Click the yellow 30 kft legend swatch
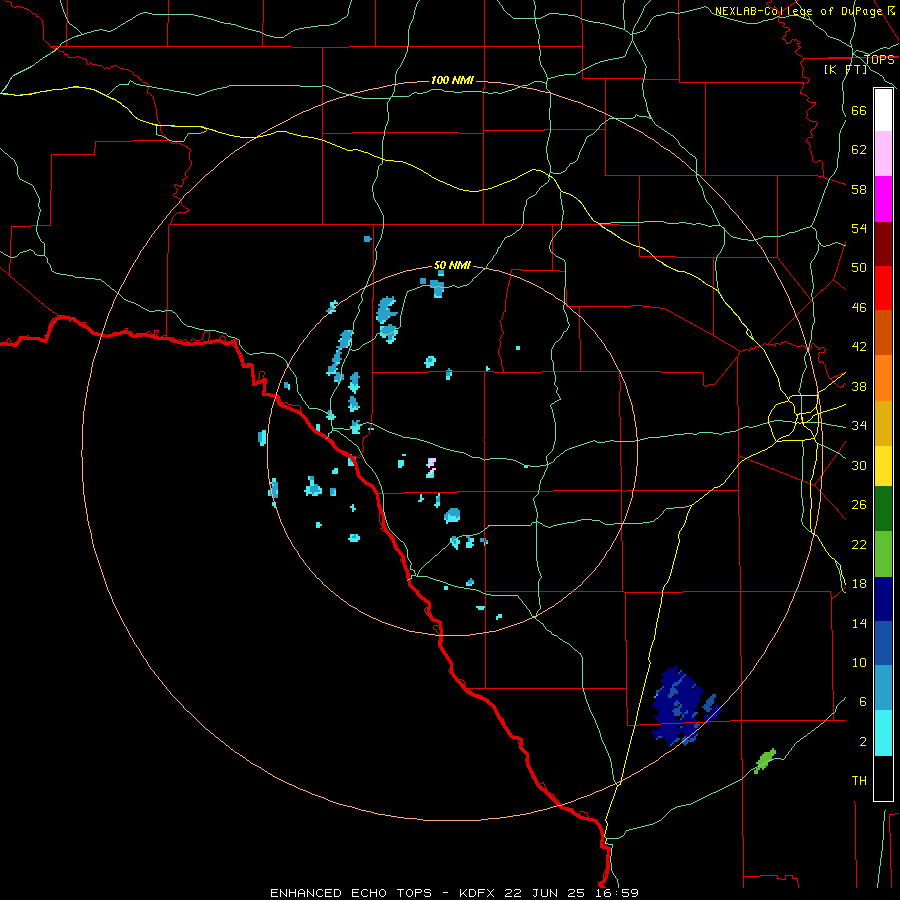The image size is (900, 900). [883, 466]
